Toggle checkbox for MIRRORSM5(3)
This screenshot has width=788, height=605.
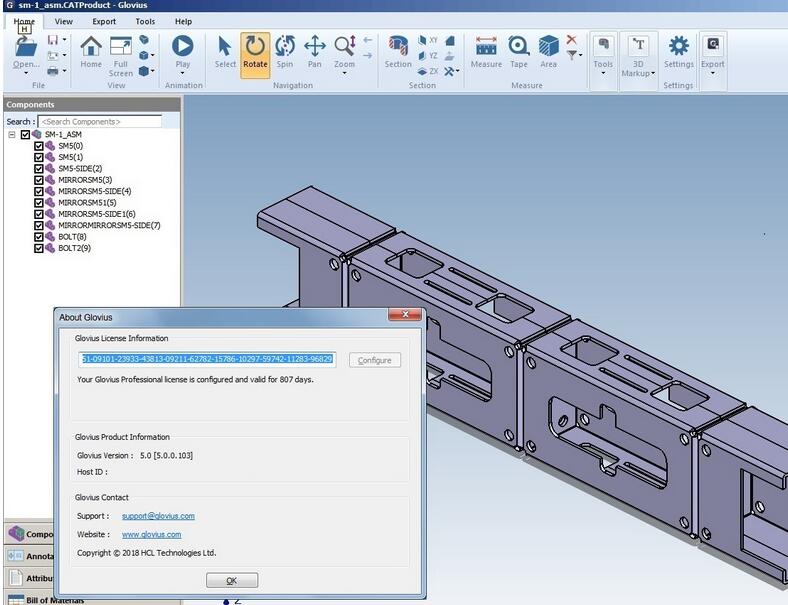[x=39, y=180]
